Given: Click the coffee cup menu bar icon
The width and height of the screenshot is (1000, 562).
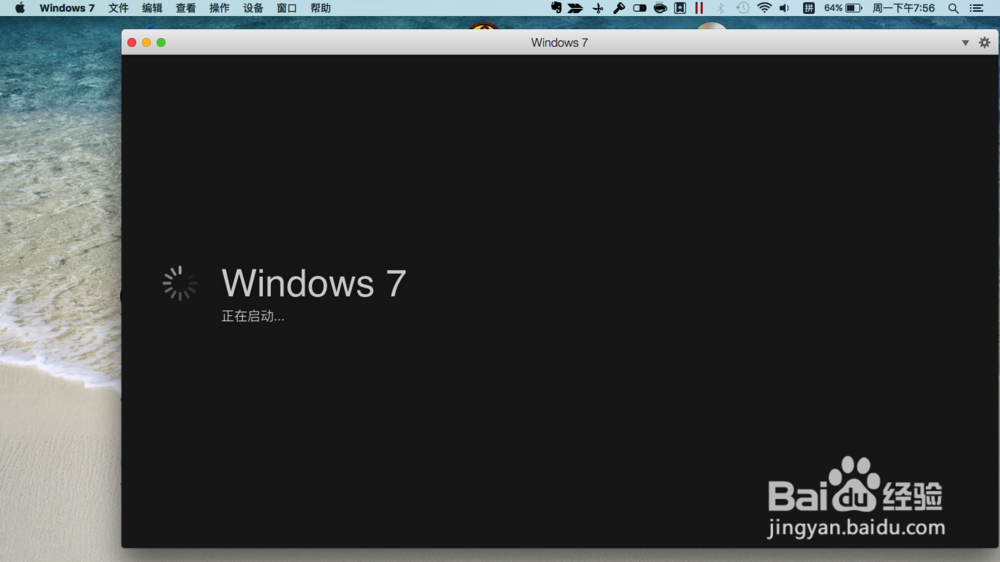Looking at the screenshot, I should pyautogui.click(x=661, y=8).
